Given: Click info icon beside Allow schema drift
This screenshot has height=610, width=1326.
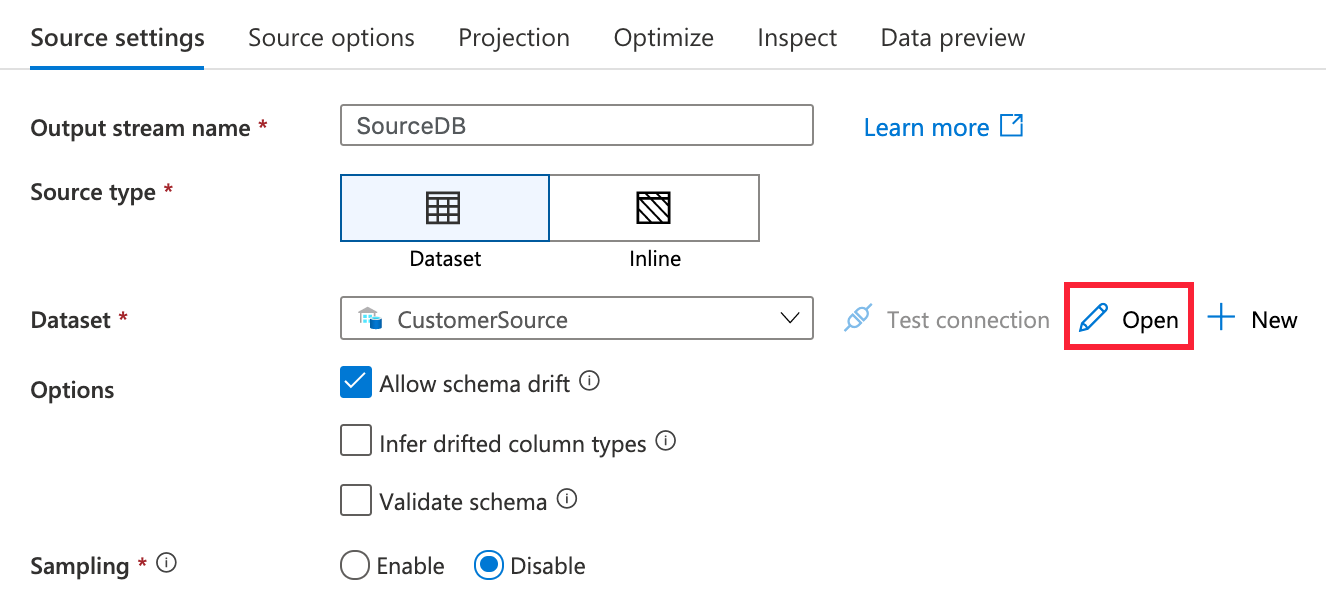Looking at the screenshot, I should [590, 382].
